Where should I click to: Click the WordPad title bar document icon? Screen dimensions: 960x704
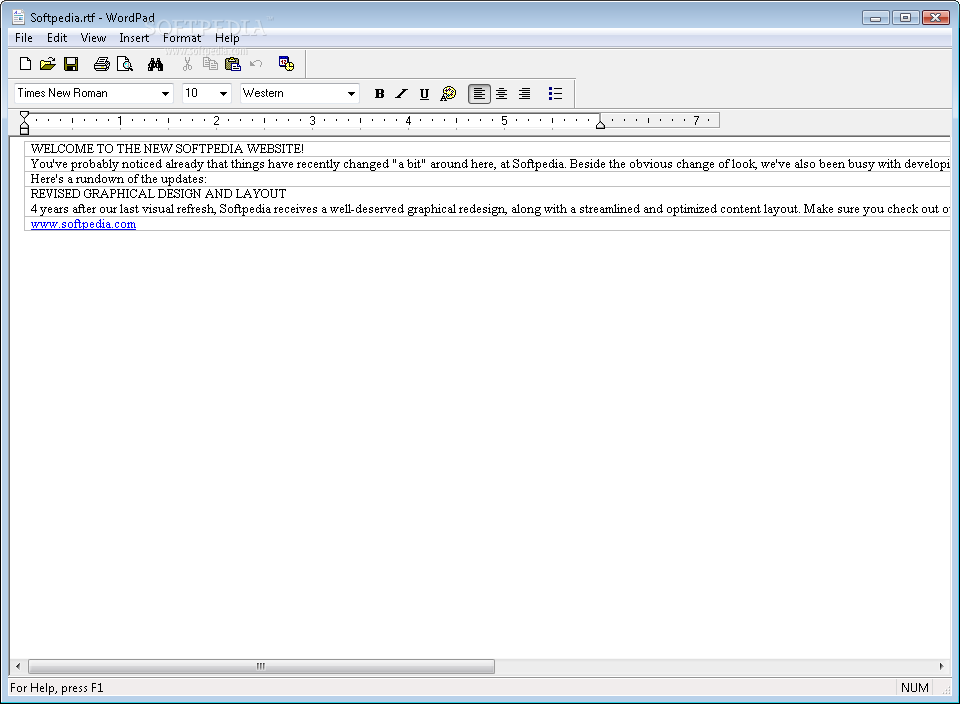[18, 17]
